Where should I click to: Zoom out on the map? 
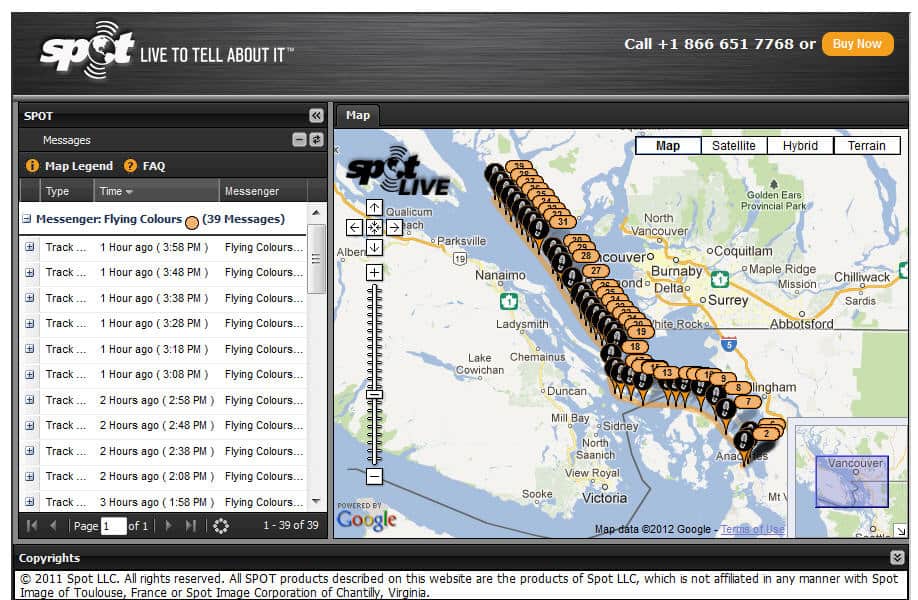coord(375,476)
